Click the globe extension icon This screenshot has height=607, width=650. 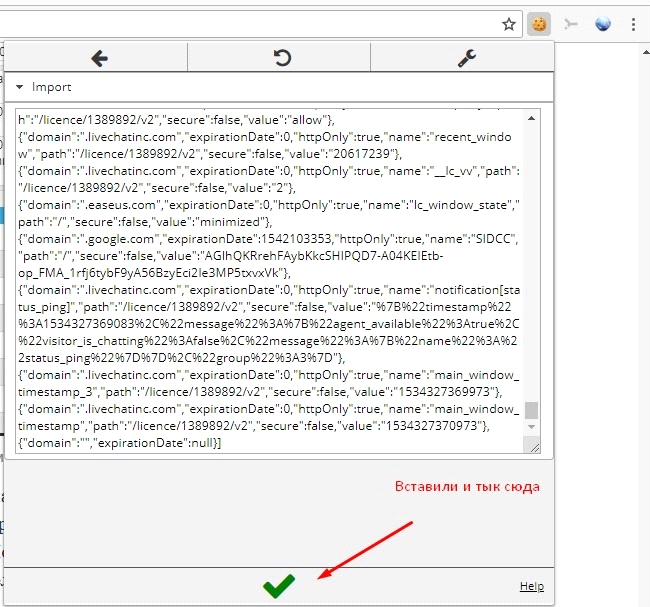click(x=603, y=23)
